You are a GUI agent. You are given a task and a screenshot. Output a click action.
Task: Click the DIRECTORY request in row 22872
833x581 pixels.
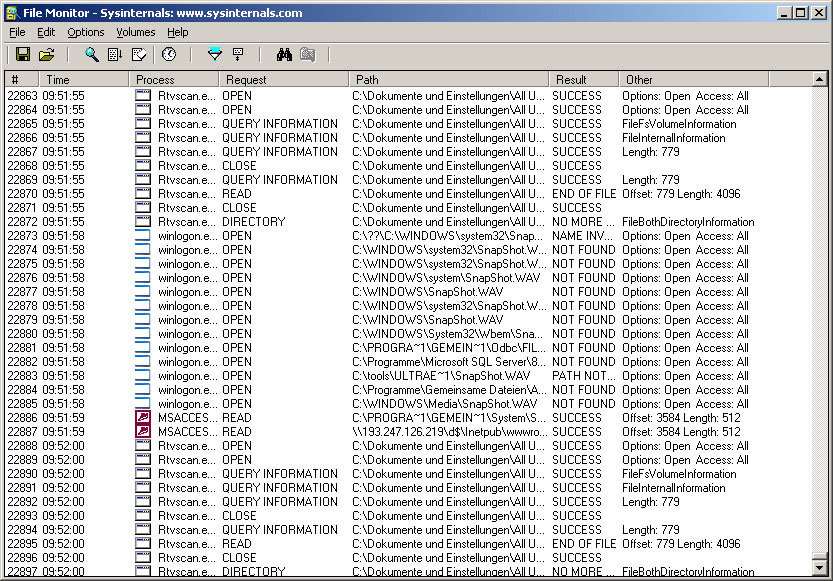click(x=253, y=221)
